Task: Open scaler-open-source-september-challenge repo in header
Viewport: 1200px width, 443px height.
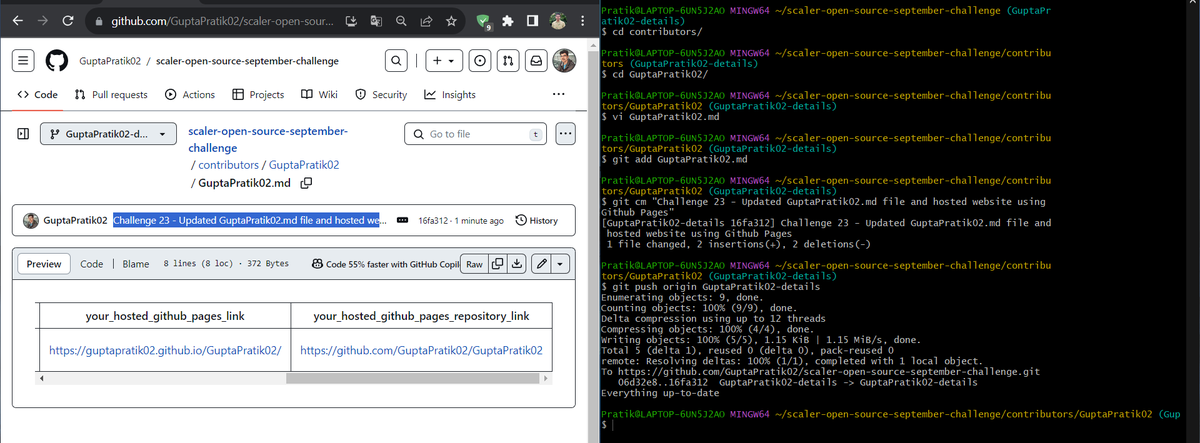Action: coord(247,61)
